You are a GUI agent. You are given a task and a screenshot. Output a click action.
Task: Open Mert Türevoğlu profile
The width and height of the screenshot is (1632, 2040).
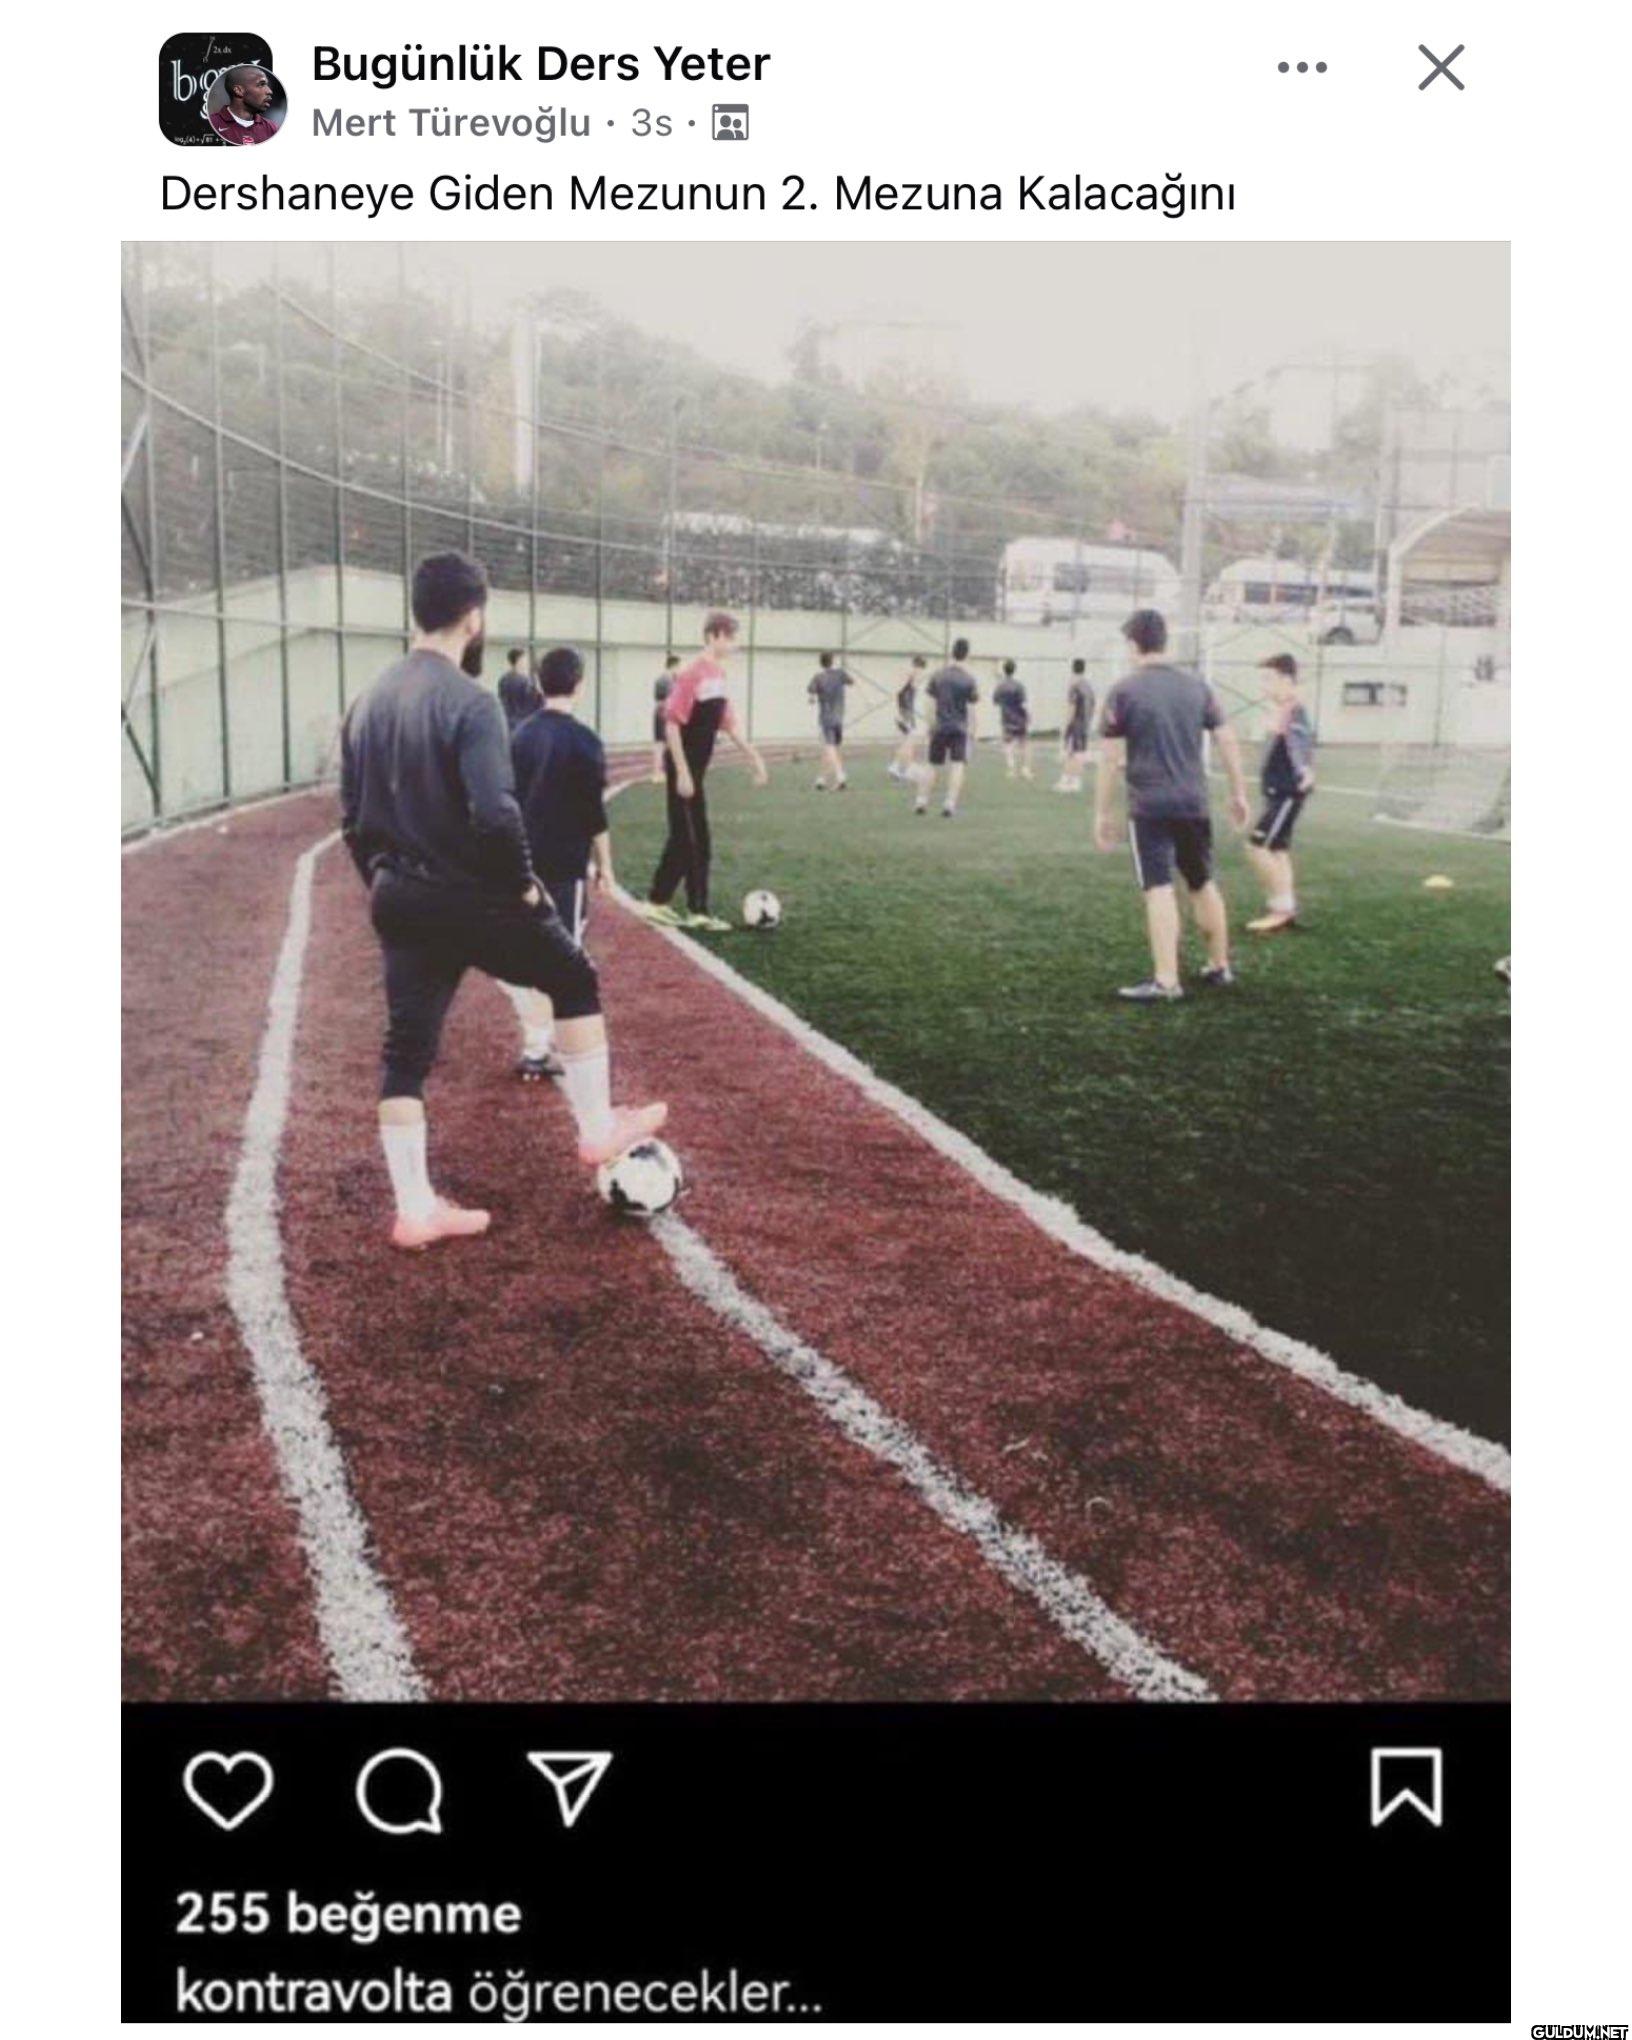click(x=451, y=123)
